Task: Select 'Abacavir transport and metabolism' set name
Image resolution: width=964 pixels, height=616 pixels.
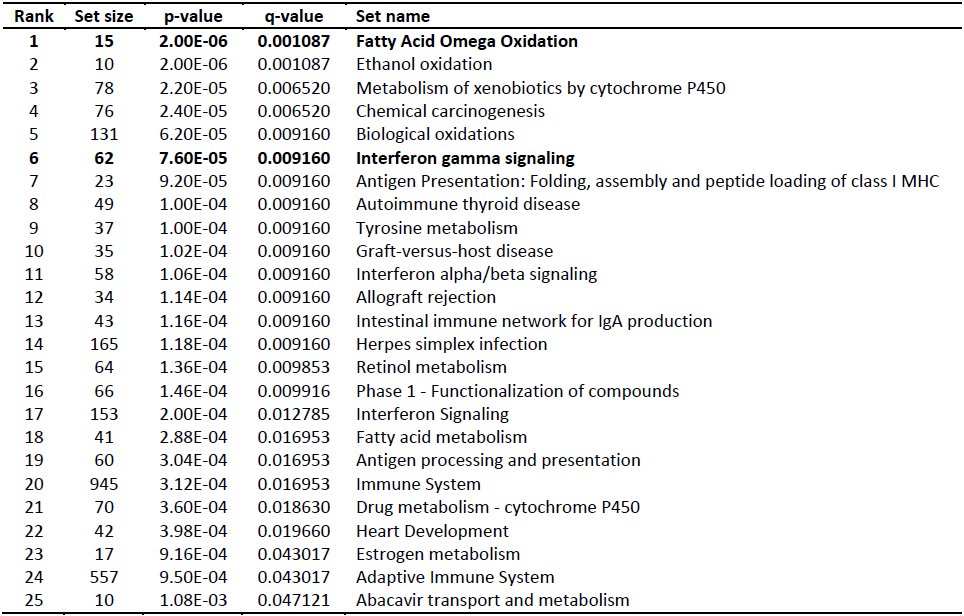Action: (x=492, y=600)
